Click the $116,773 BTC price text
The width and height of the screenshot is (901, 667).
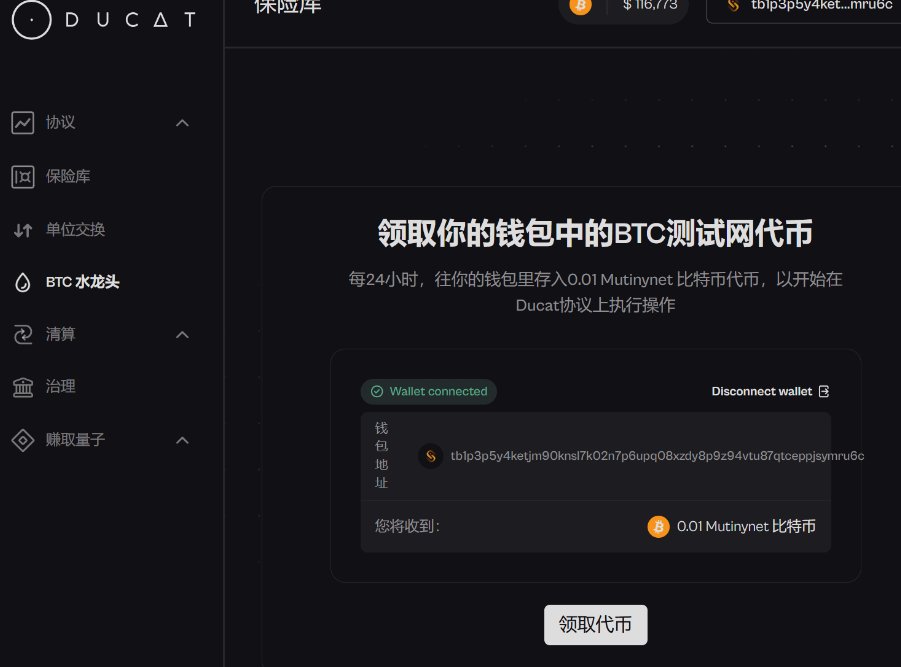click(650, 5)
